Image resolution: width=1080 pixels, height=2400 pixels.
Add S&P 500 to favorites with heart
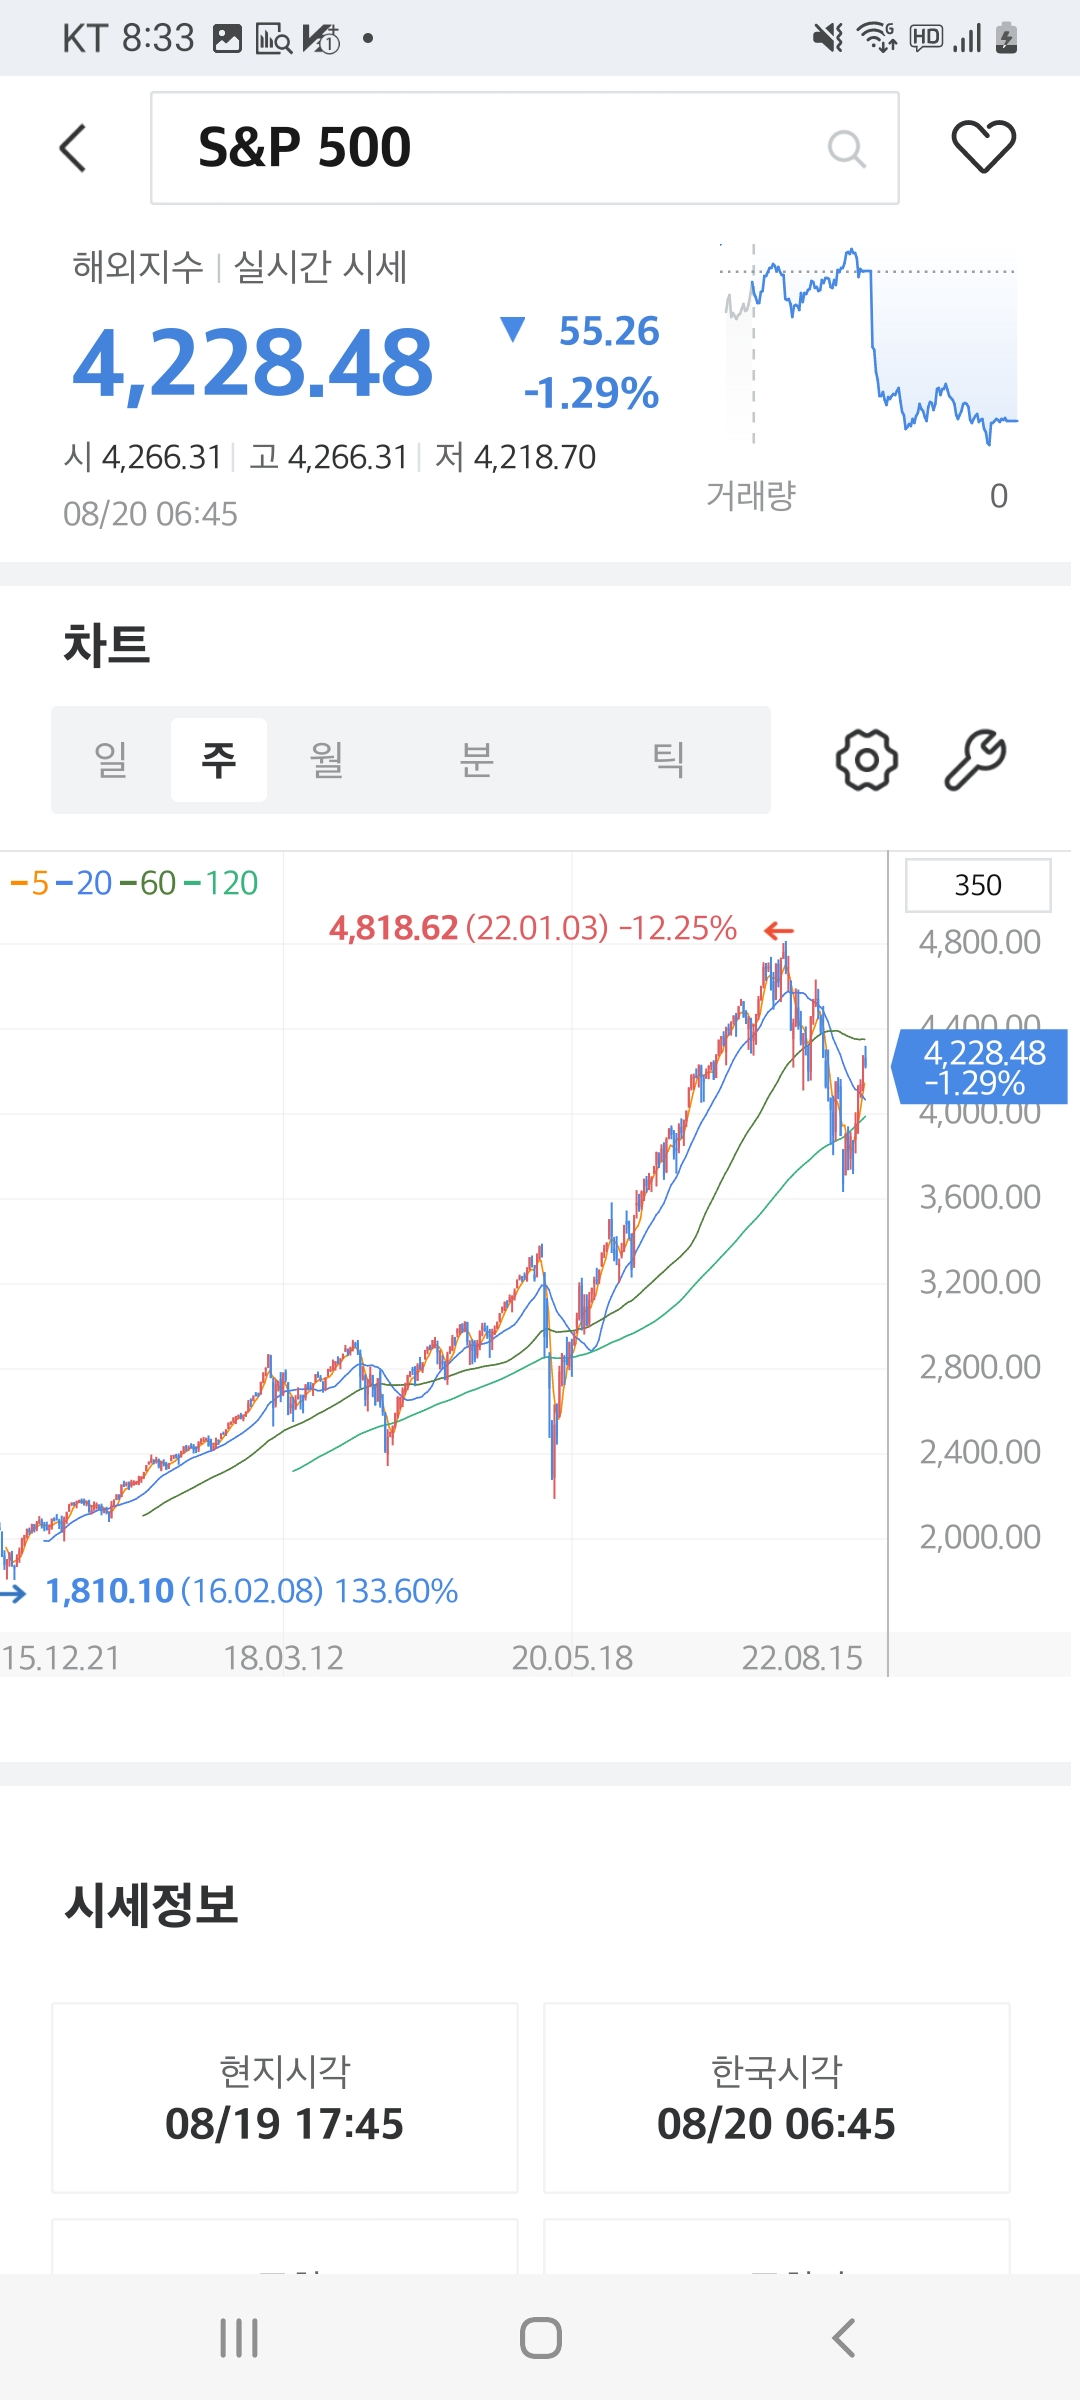[983, 146]
